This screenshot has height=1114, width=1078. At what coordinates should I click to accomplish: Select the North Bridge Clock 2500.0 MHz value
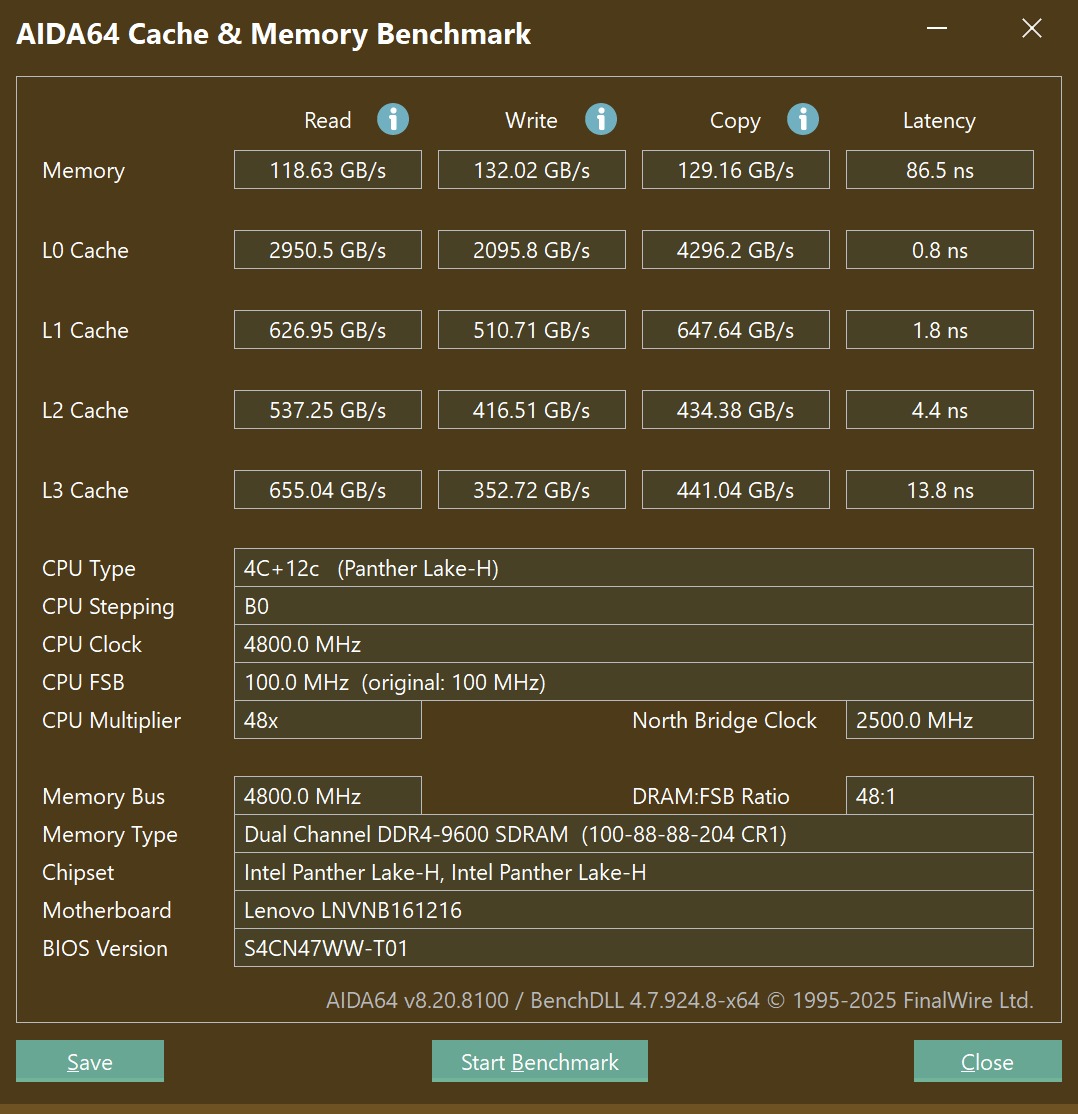click(x=939, y=720)
